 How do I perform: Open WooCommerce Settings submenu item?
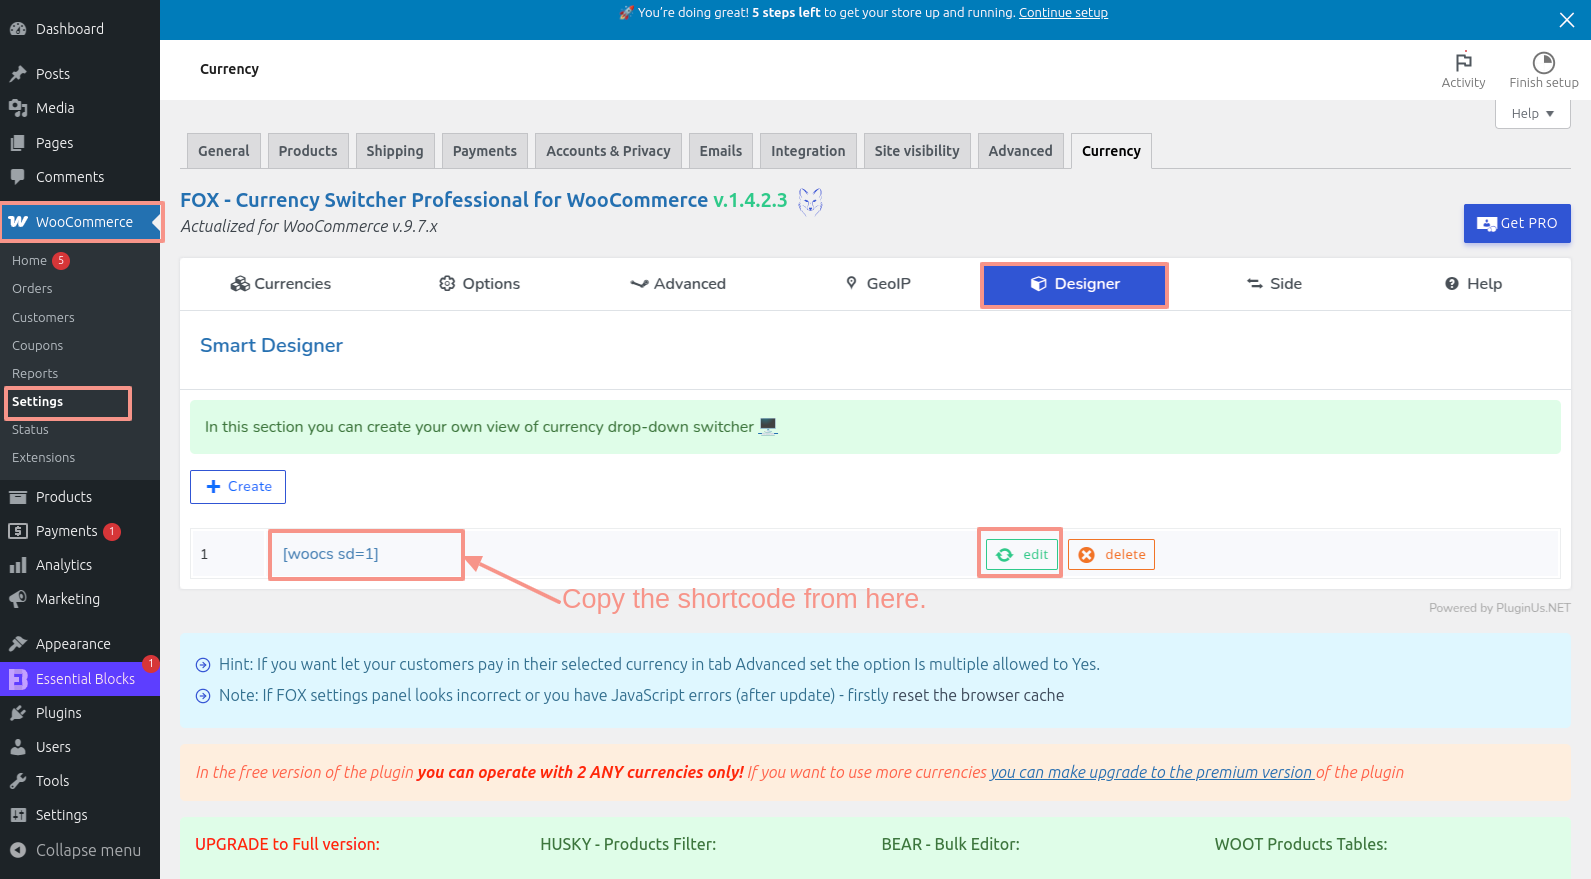point(37,402)
